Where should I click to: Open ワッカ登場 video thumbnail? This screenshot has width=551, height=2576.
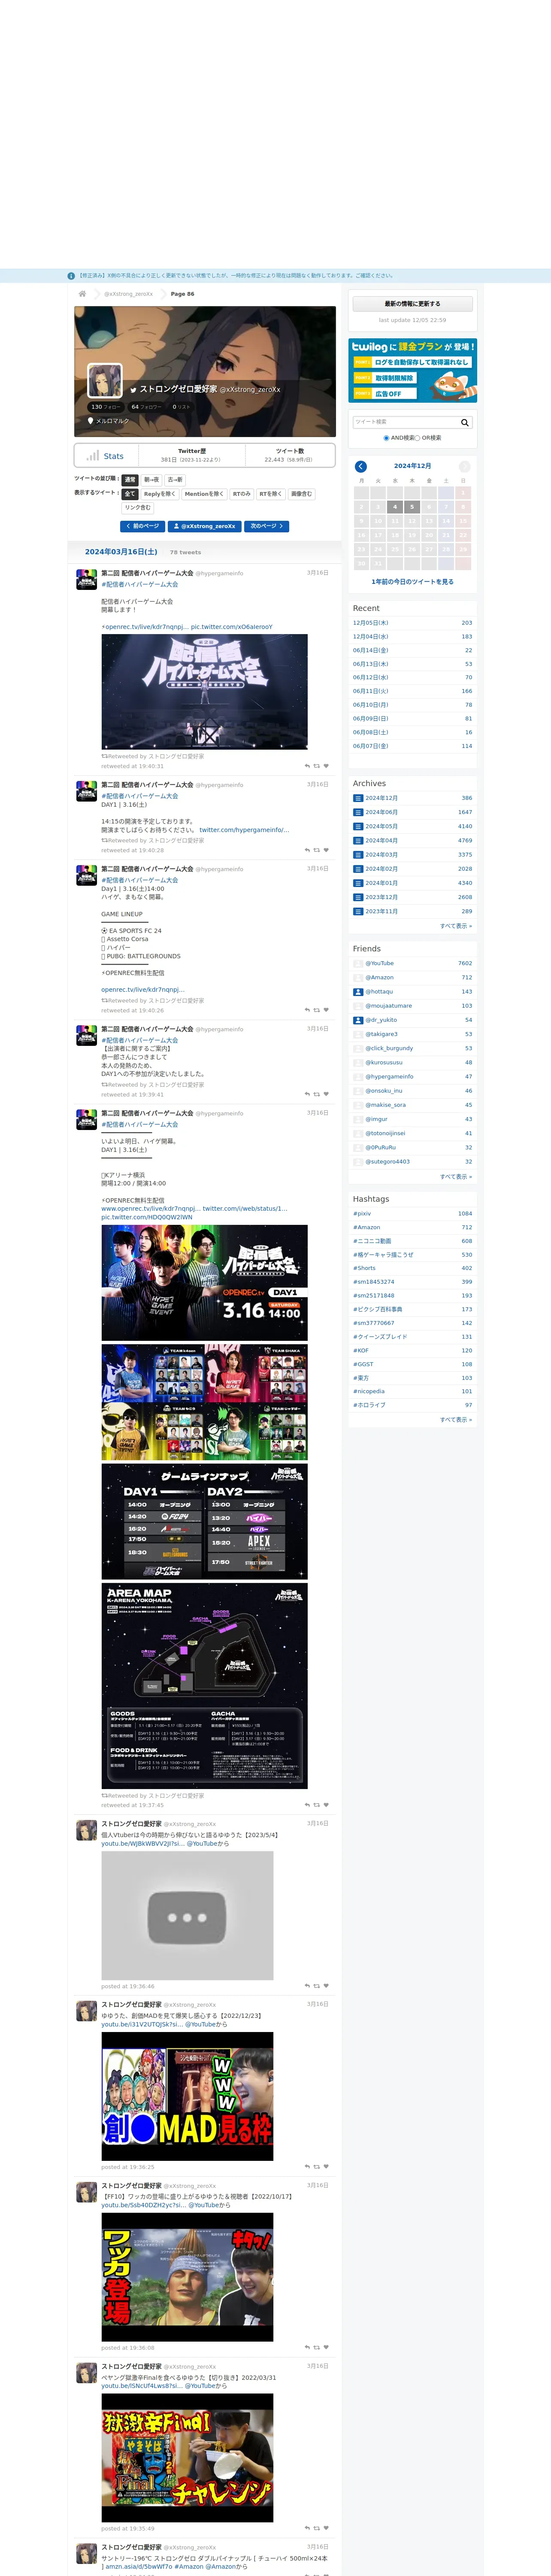coord(187,2277)
